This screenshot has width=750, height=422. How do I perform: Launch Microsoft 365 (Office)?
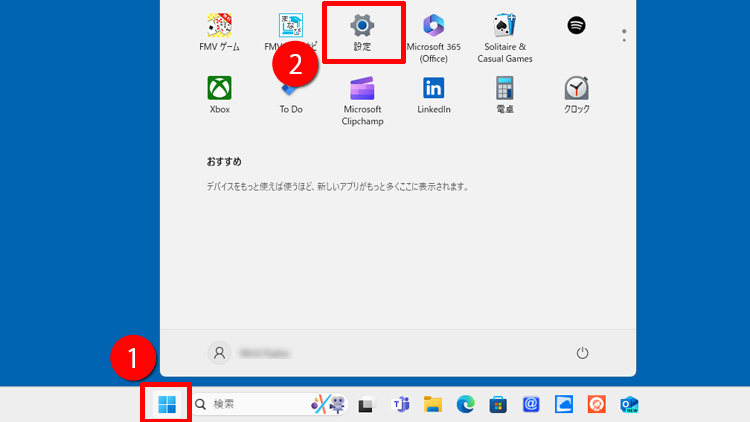pos(433,38)
